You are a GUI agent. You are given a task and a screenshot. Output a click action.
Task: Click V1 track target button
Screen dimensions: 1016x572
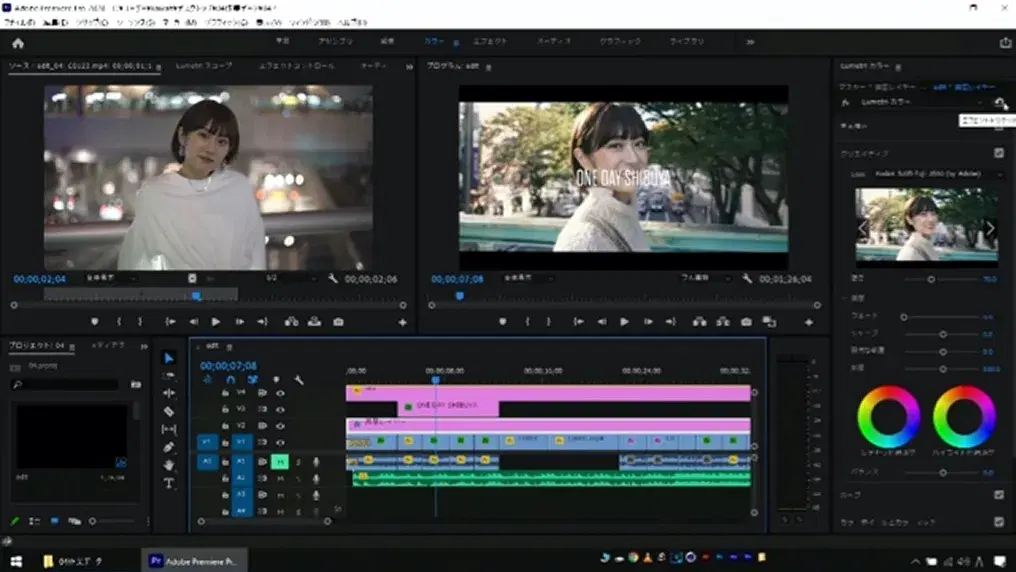(x=242, y=442)
